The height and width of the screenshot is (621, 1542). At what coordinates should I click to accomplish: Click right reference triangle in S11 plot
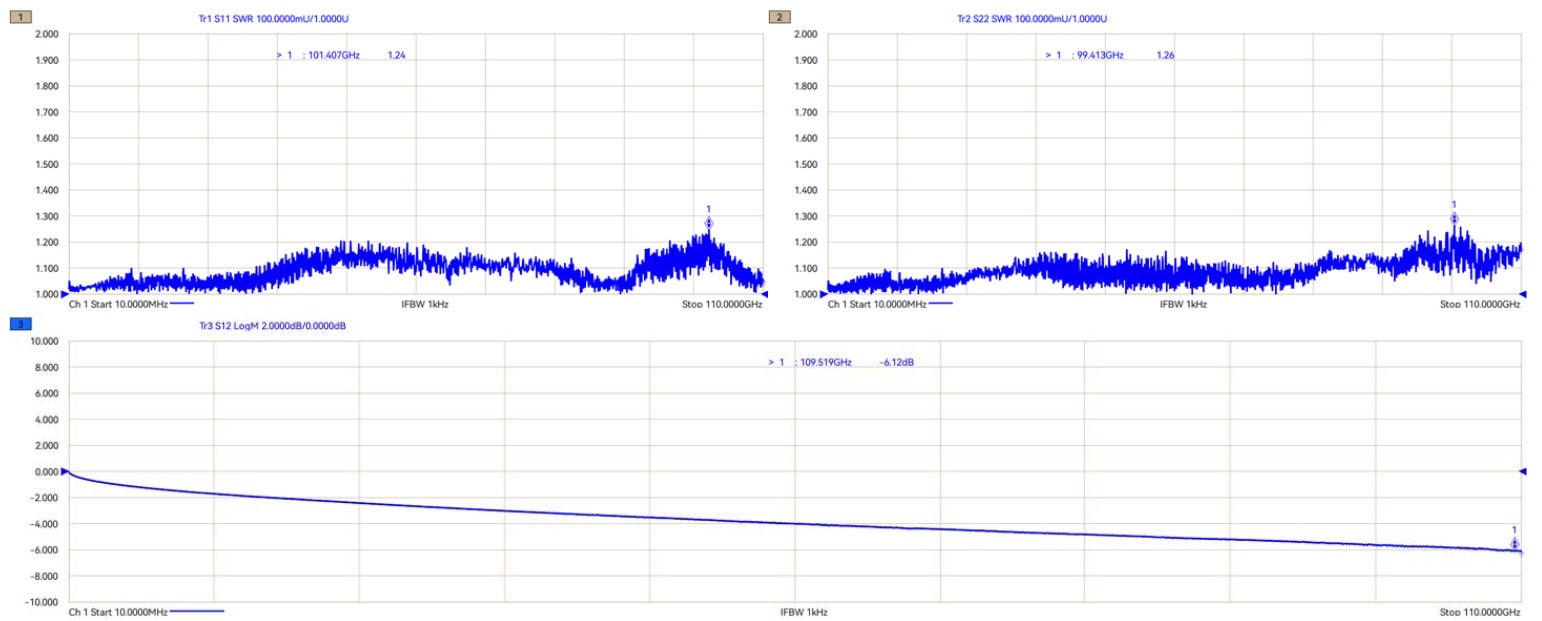(765, 294)
